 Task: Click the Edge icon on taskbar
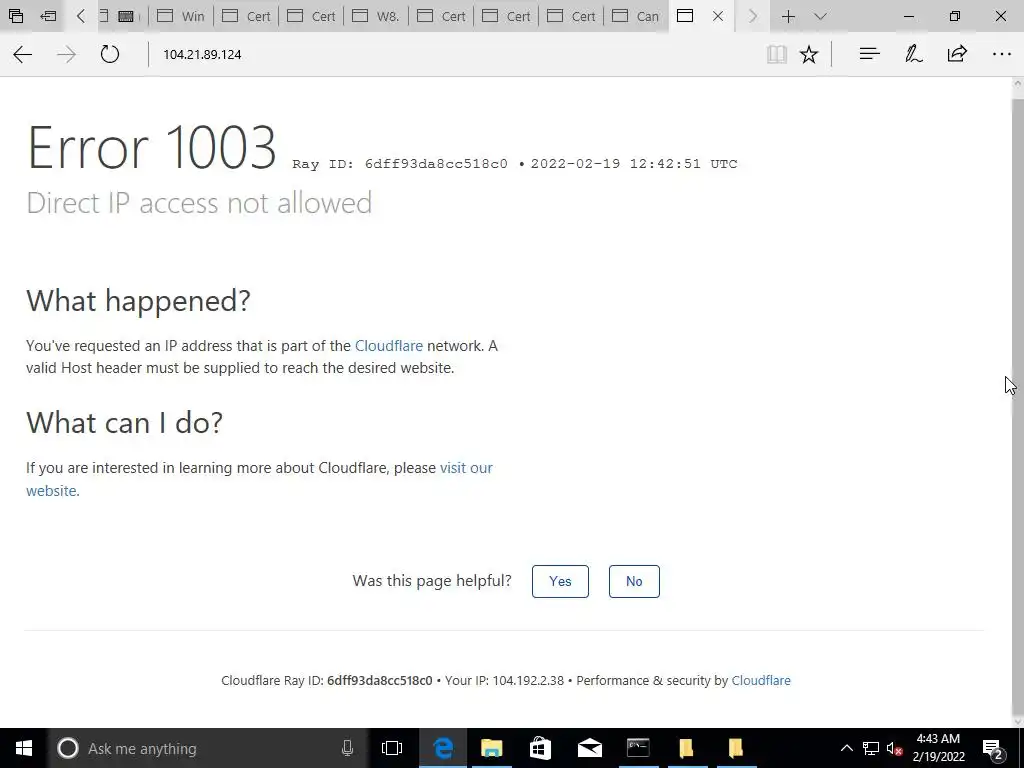pyautogui.click(x=443, y=748)
